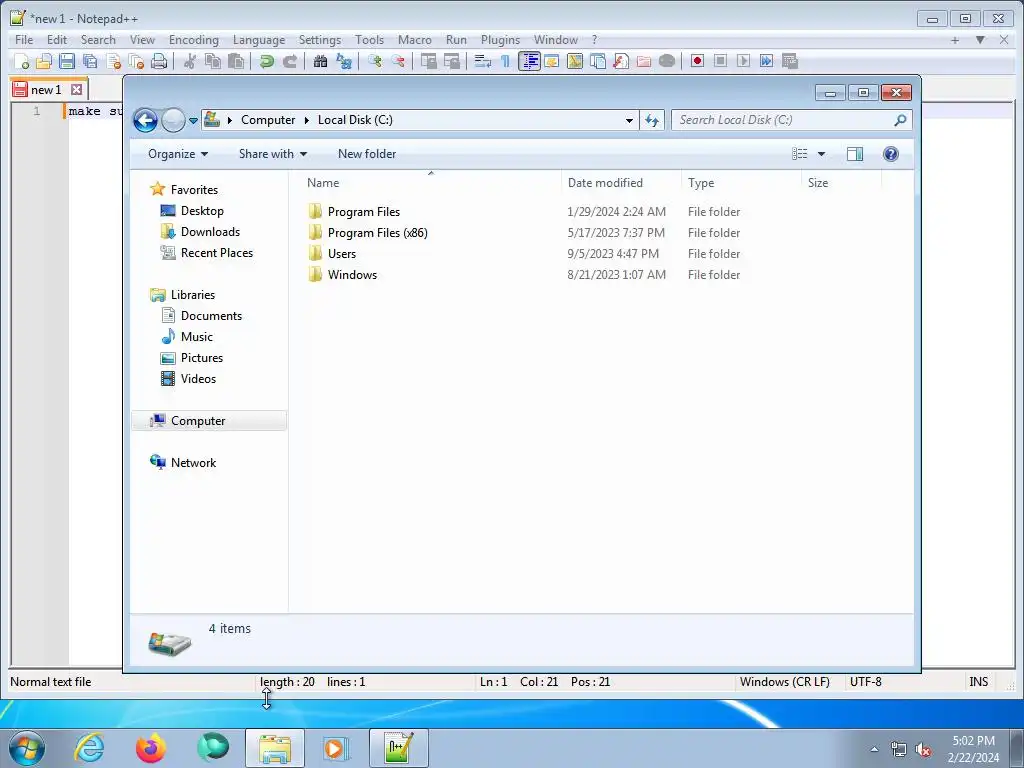This screenshot has height=768, width=1024.
Task: Open the More view options dropdown arrow
Action: 822,154
